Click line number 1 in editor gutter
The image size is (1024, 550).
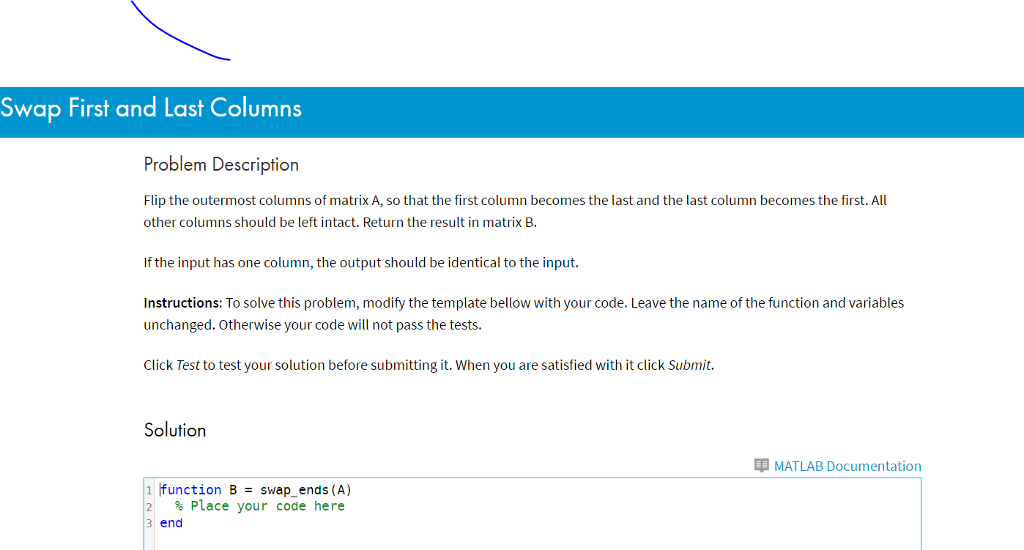point(149,490)
